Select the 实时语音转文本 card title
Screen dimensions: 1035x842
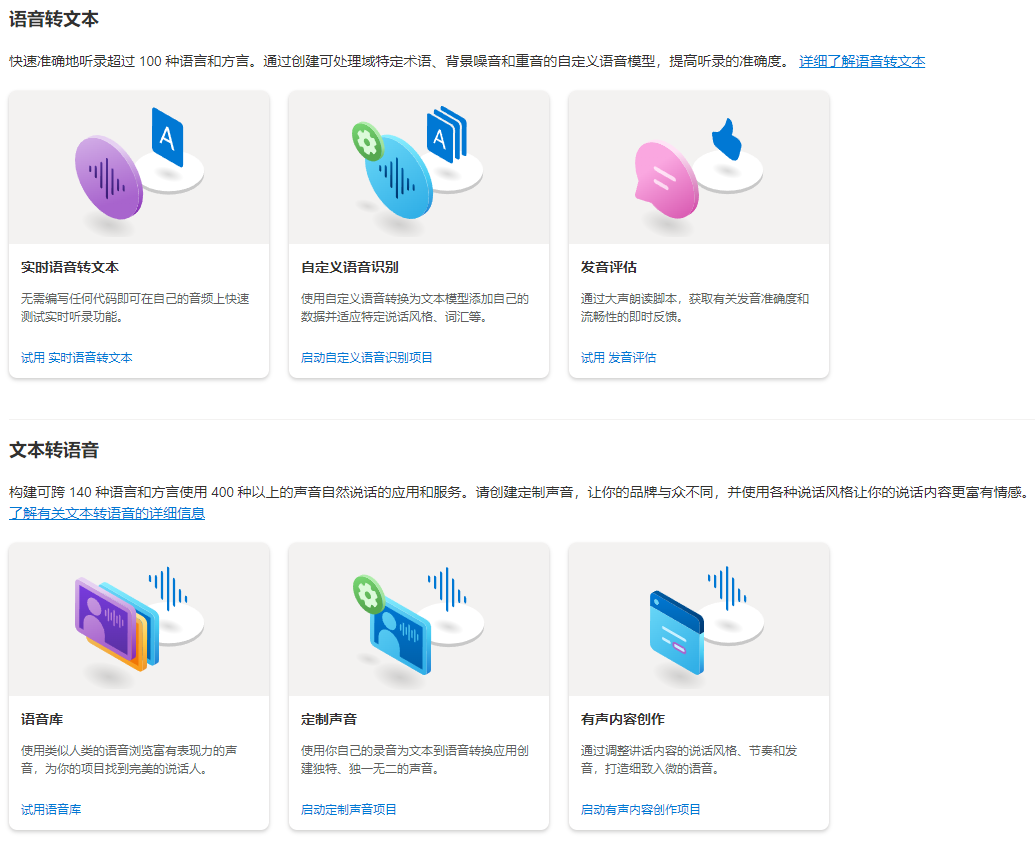point(70,267)
